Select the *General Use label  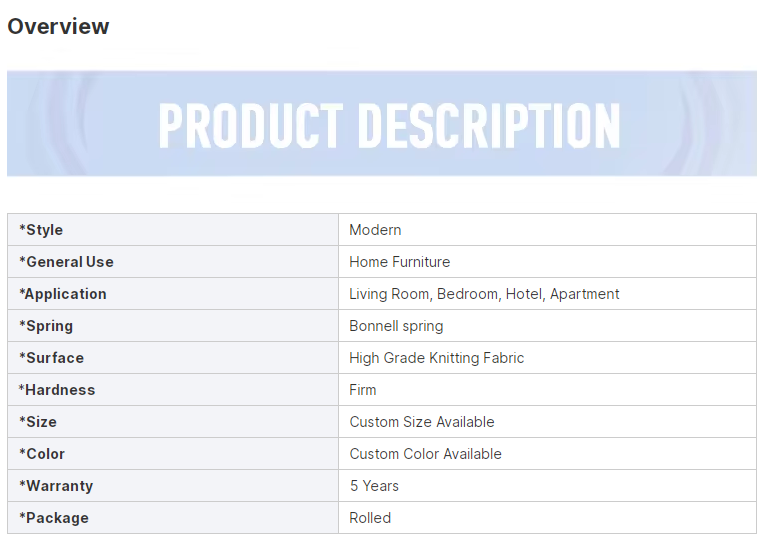(66, 262)
